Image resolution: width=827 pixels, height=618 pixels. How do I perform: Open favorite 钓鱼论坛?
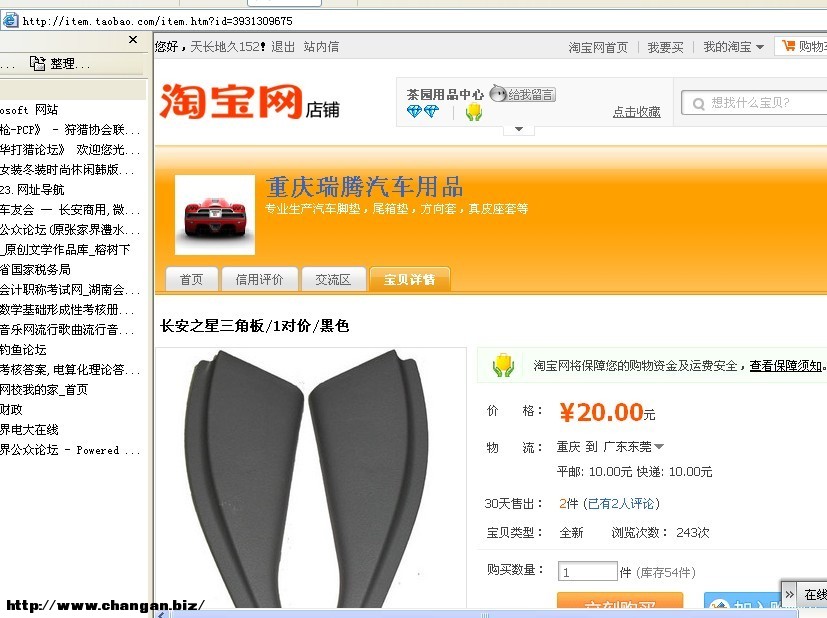(23, 350)
